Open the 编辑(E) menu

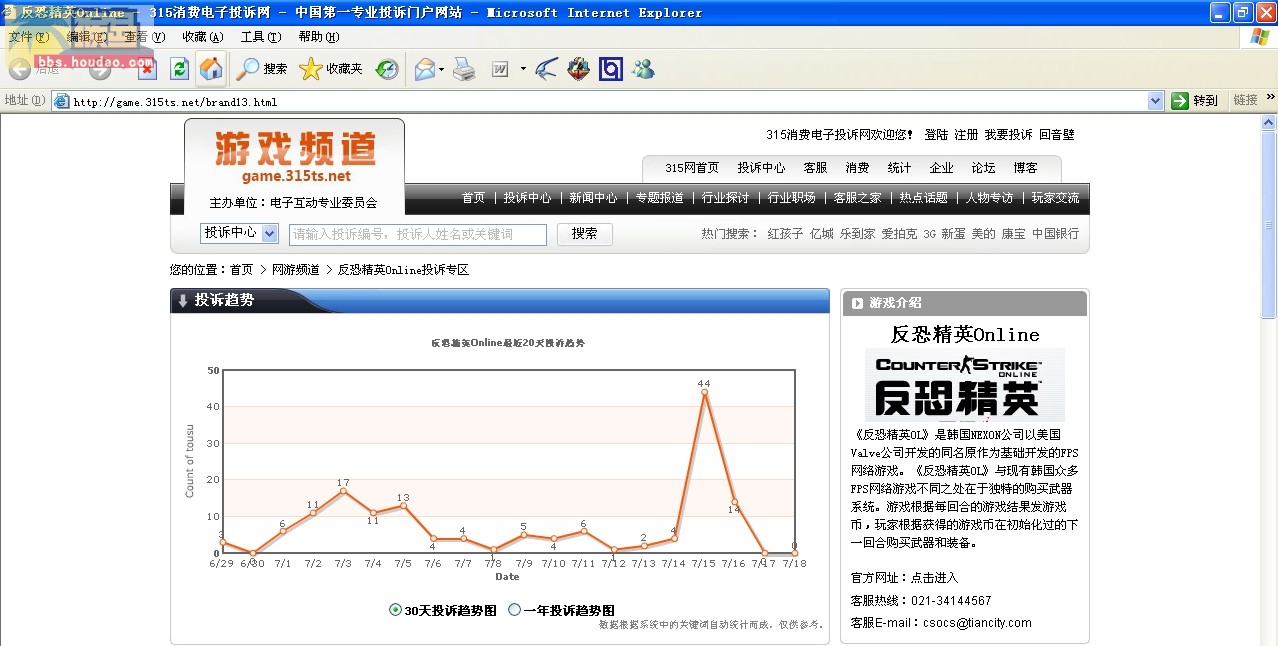87,37
